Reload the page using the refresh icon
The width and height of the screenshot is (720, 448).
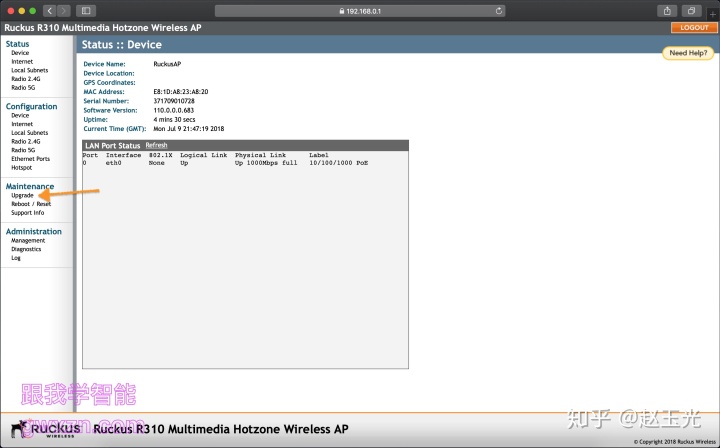[499, 11]
